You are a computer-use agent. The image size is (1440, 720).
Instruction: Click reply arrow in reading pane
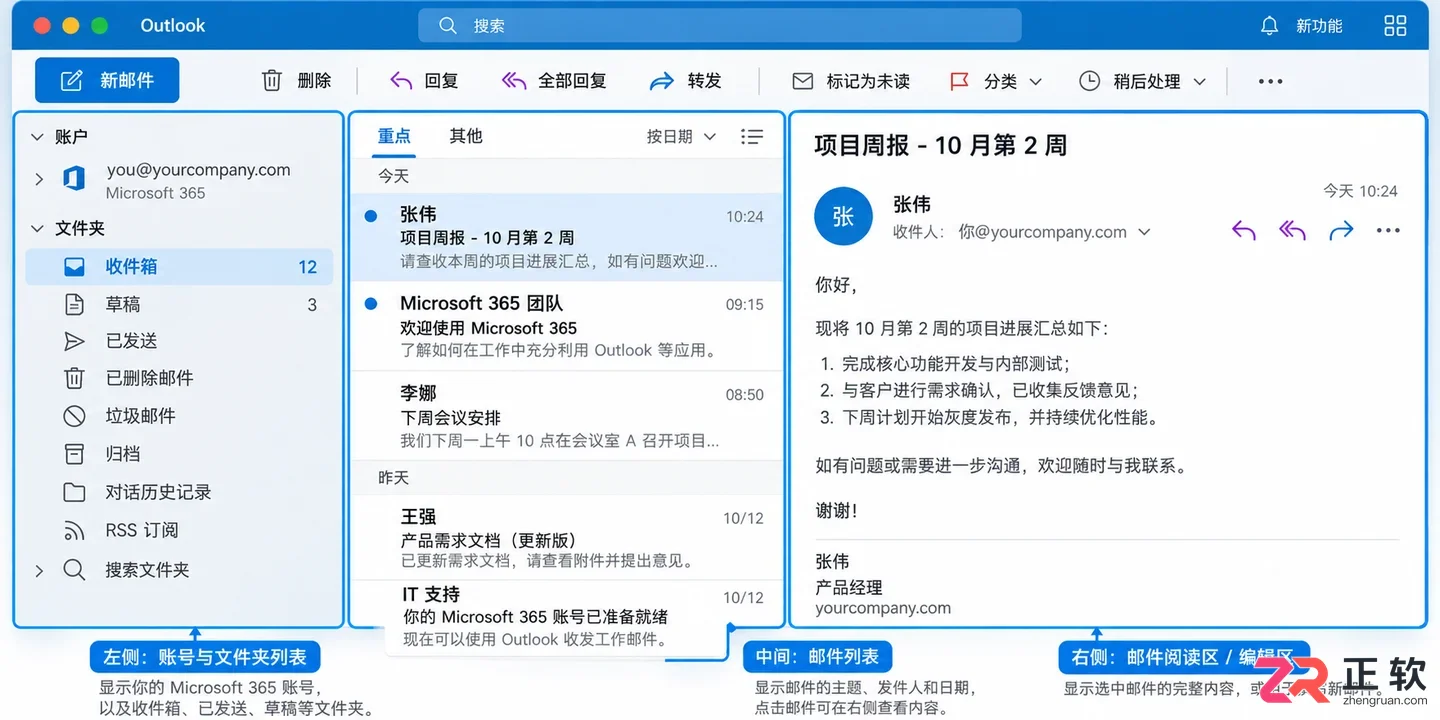tap(1244, 231)
